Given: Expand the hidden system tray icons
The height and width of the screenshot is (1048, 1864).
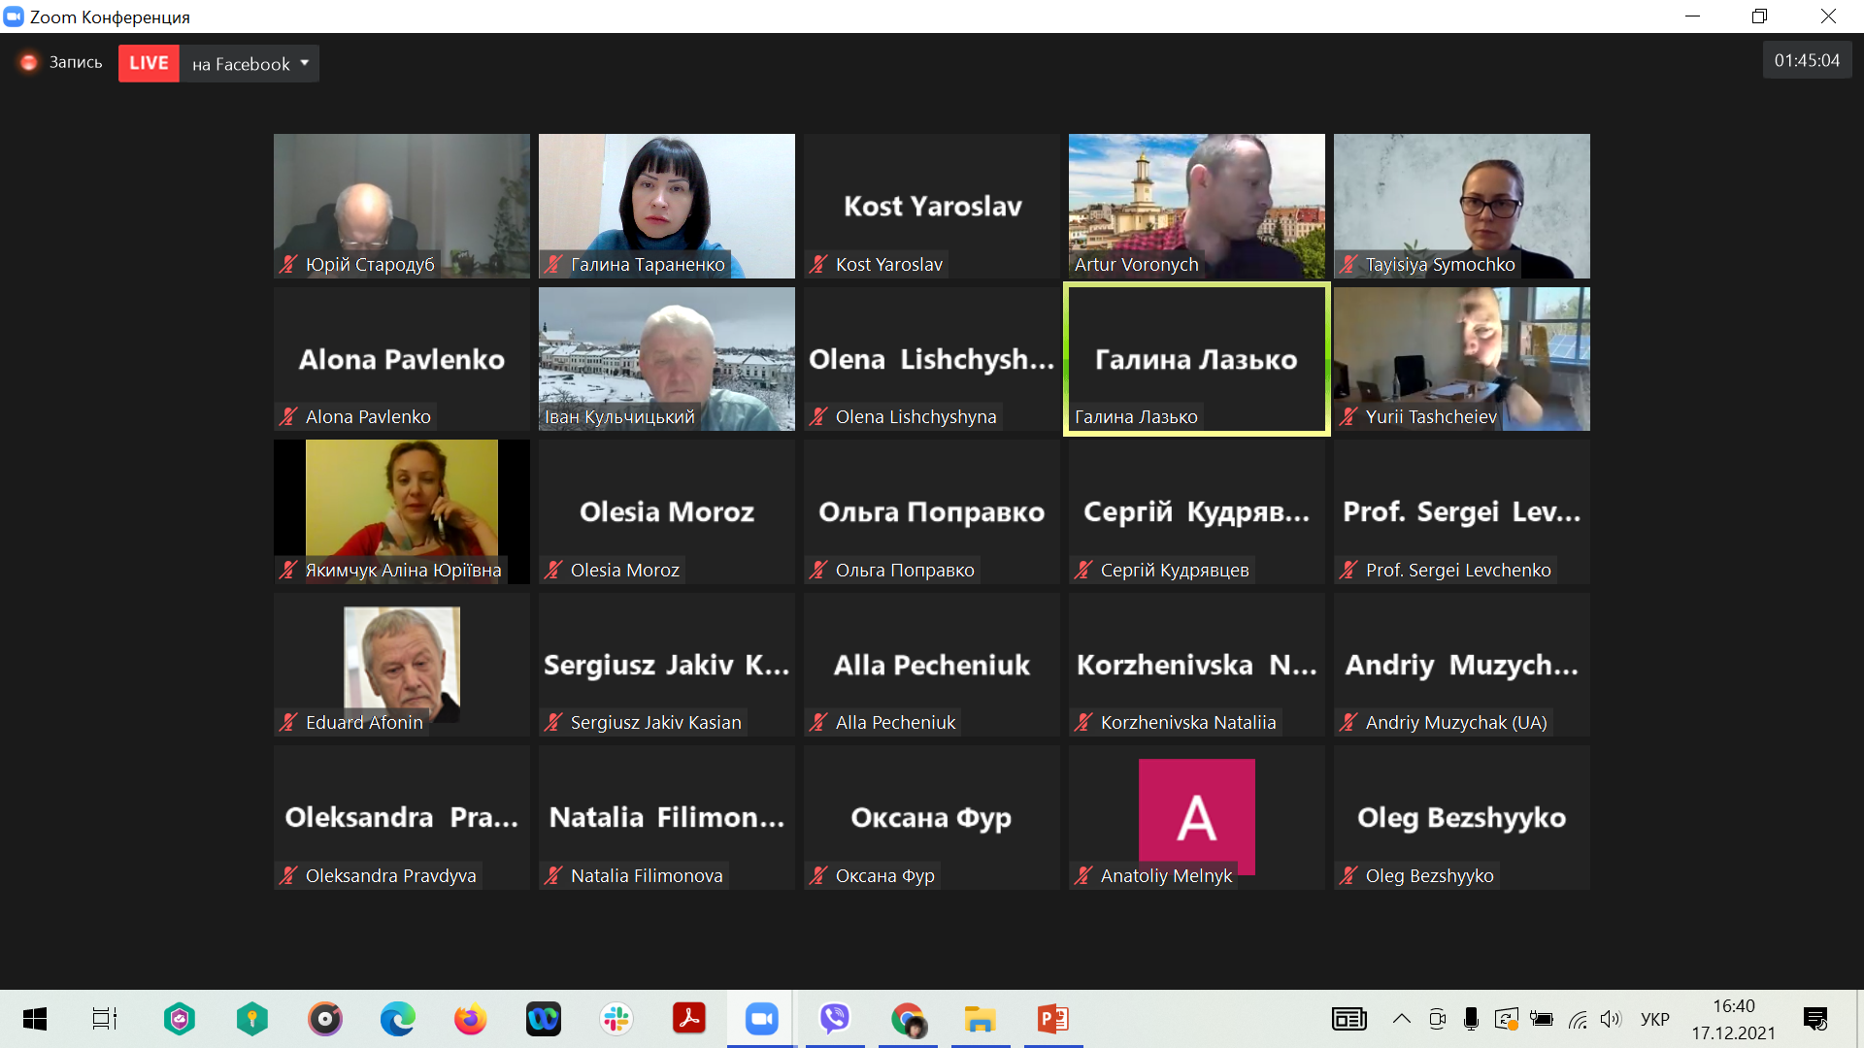Looking at the screenshot, I should (1402, 1019).
